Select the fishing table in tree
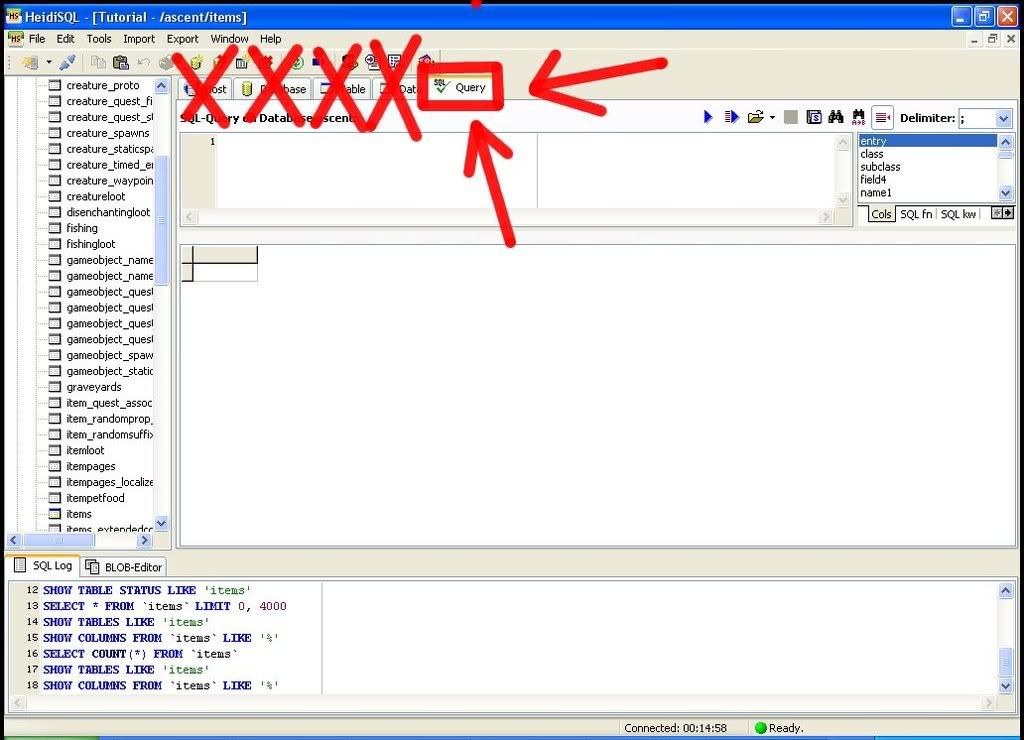The height and width of the screenshot is (740, 1024). [82, 228]
